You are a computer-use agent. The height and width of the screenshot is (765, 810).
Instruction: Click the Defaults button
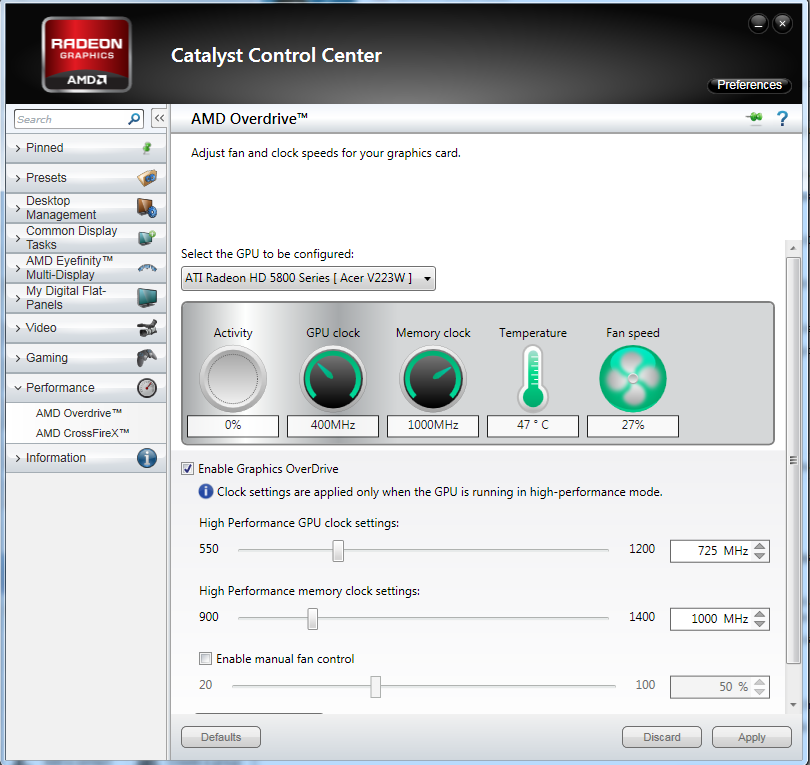tap(221, 737)
